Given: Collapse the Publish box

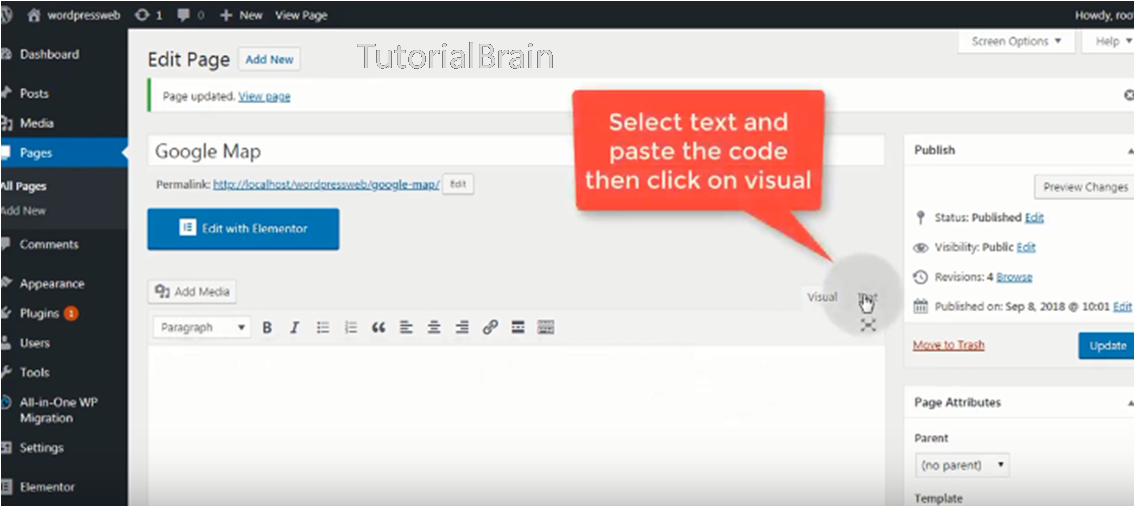Looking at the screenshot, I should pyautogui.click(x=1130, y=151).
